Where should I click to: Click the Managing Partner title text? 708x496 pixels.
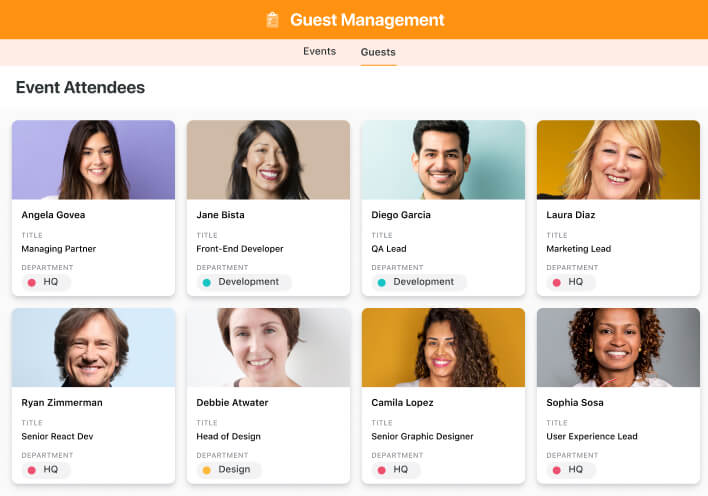pos(59,249)
